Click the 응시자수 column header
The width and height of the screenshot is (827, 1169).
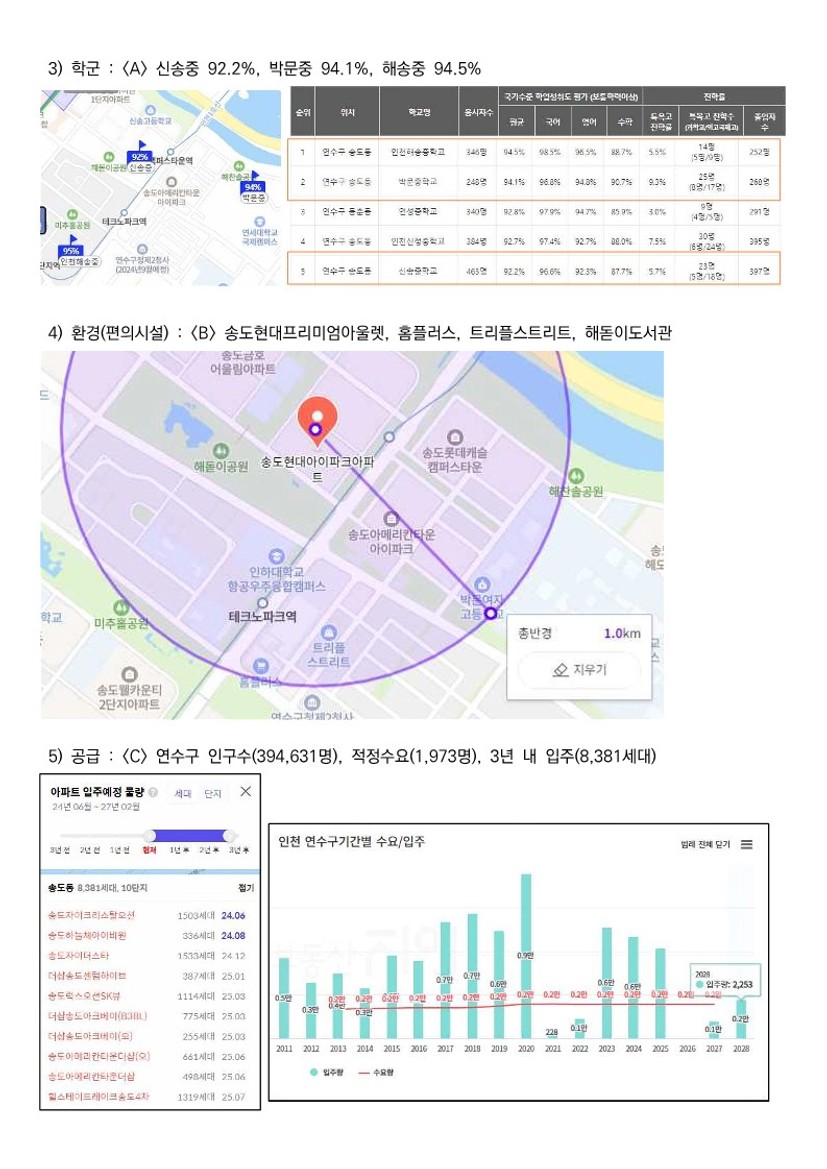click(x=477, y=112)
